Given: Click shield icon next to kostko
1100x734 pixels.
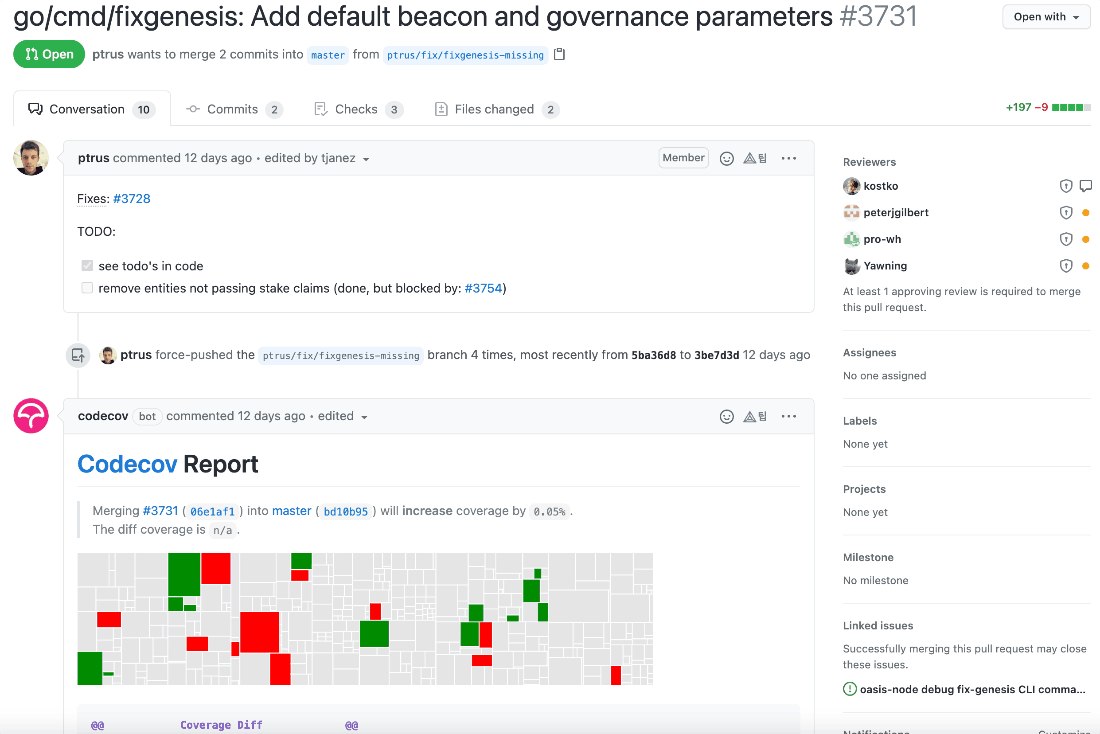Looking at the screenshot, I should coord(1066,186).
